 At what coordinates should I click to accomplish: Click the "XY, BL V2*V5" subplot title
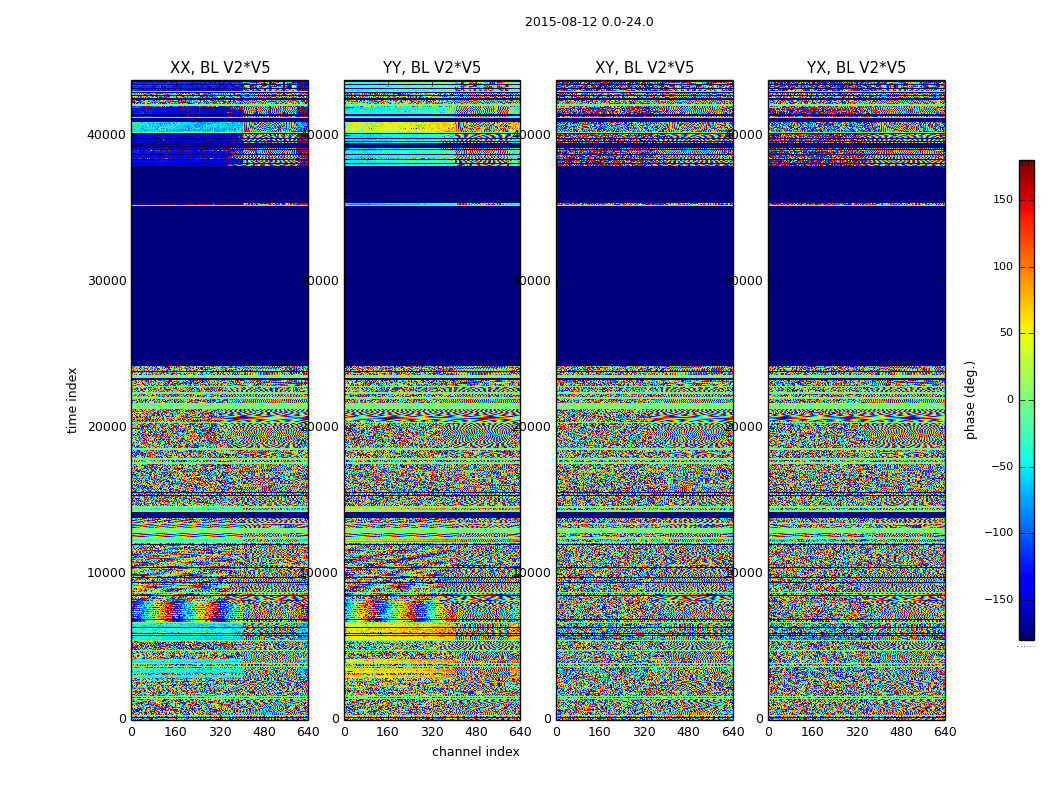644,68
